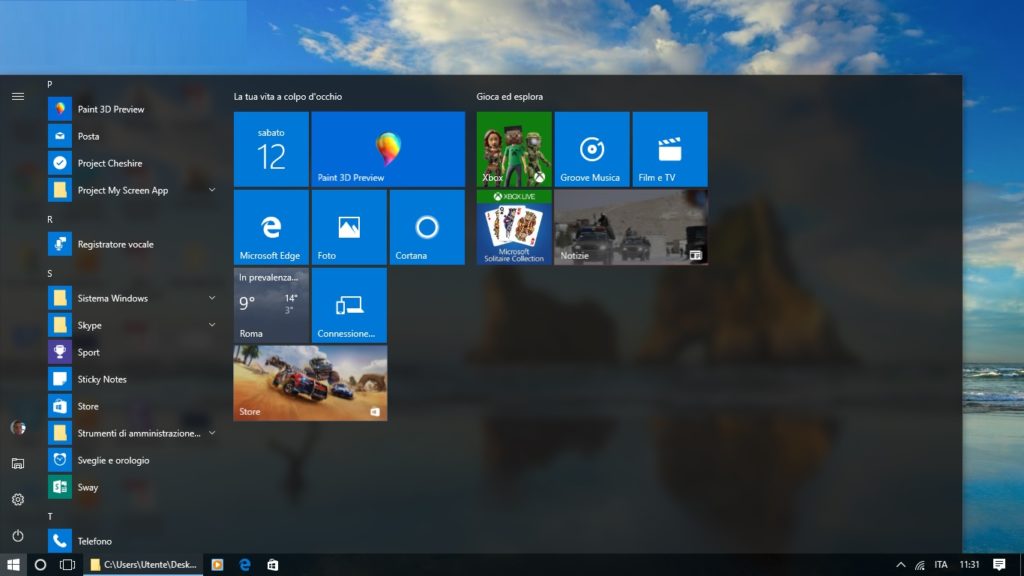Click the Windows Start button

click(x=13, y=565)
